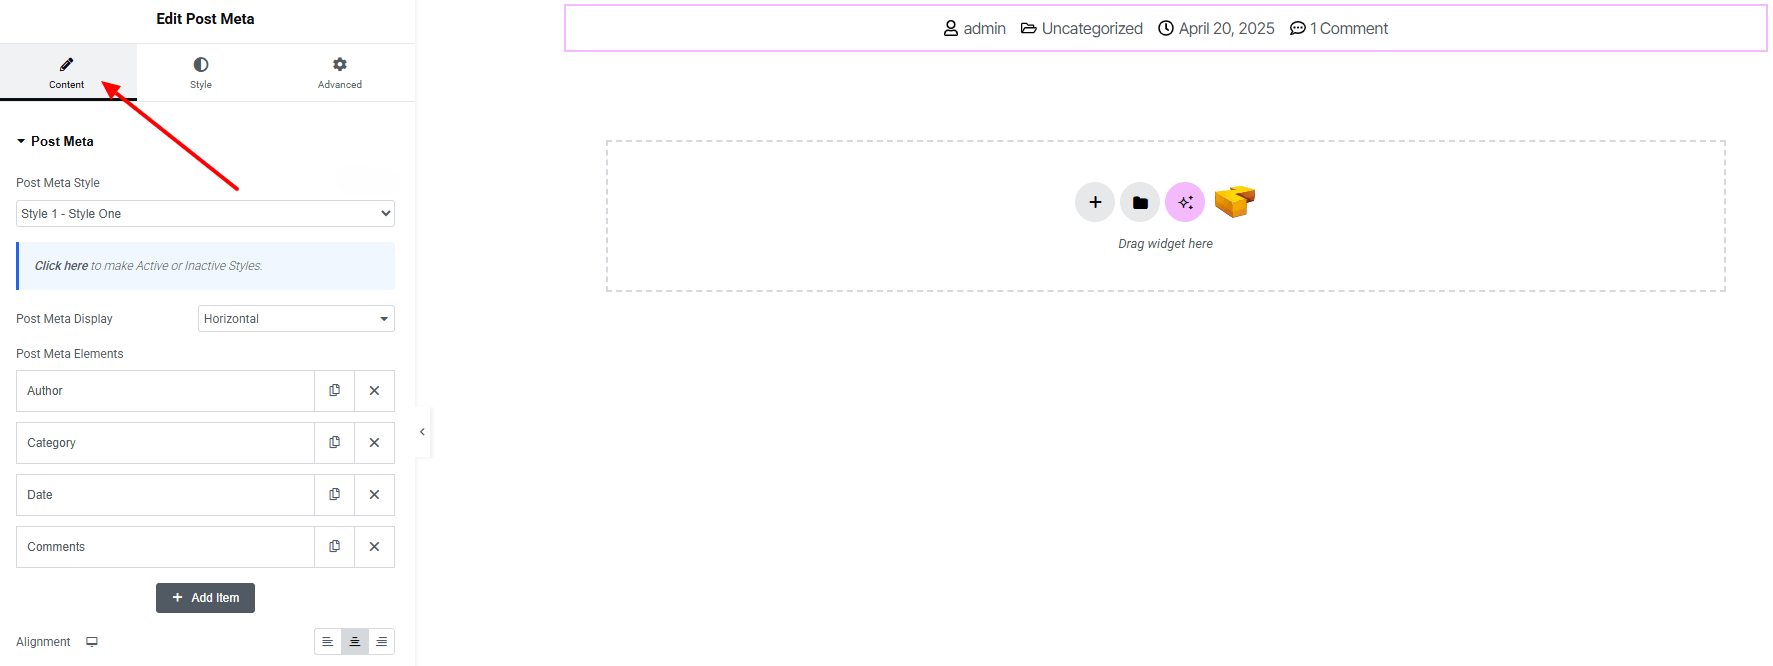Viewport: 1773px width, 666px height.
Task: Open the template library folder icon
Action: click(x=1140, y=202)
